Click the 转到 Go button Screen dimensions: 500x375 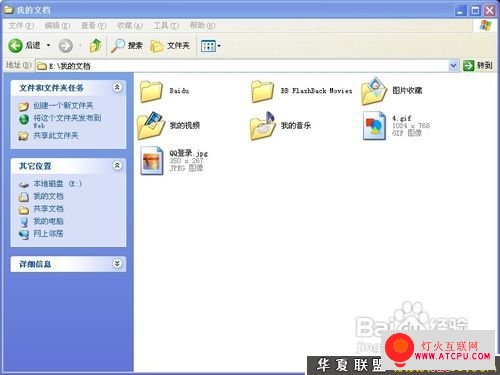coord(478,66)
